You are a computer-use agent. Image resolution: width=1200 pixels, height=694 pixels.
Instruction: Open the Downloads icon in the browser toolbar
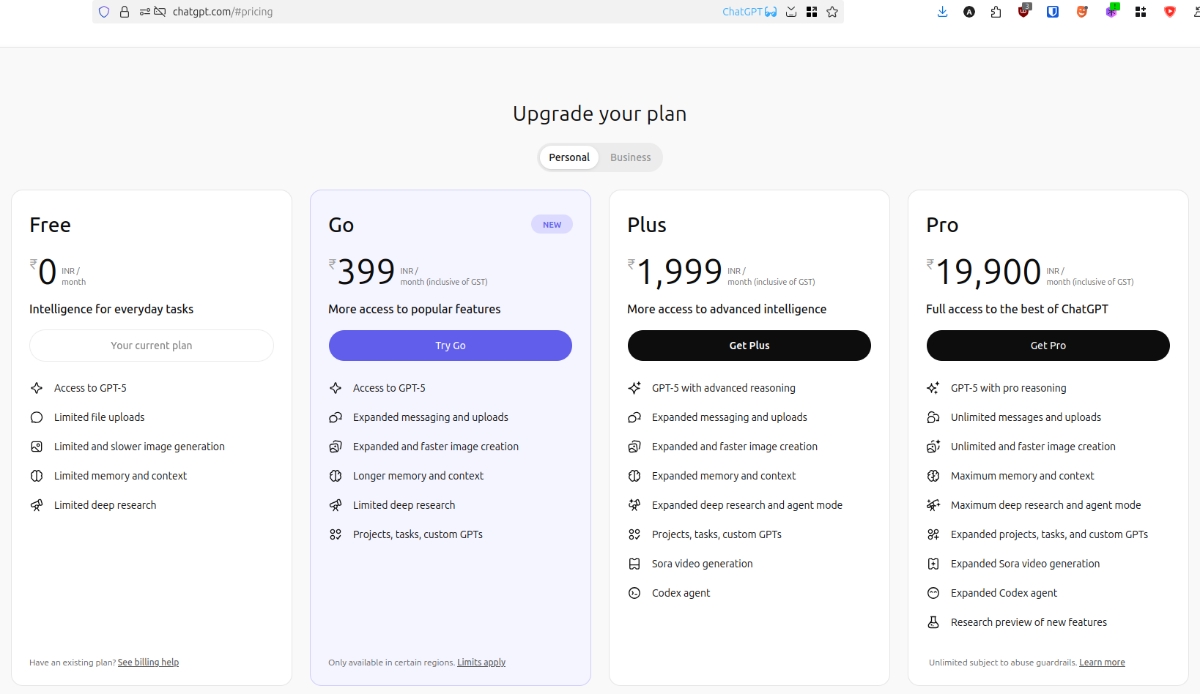[941, 11]
